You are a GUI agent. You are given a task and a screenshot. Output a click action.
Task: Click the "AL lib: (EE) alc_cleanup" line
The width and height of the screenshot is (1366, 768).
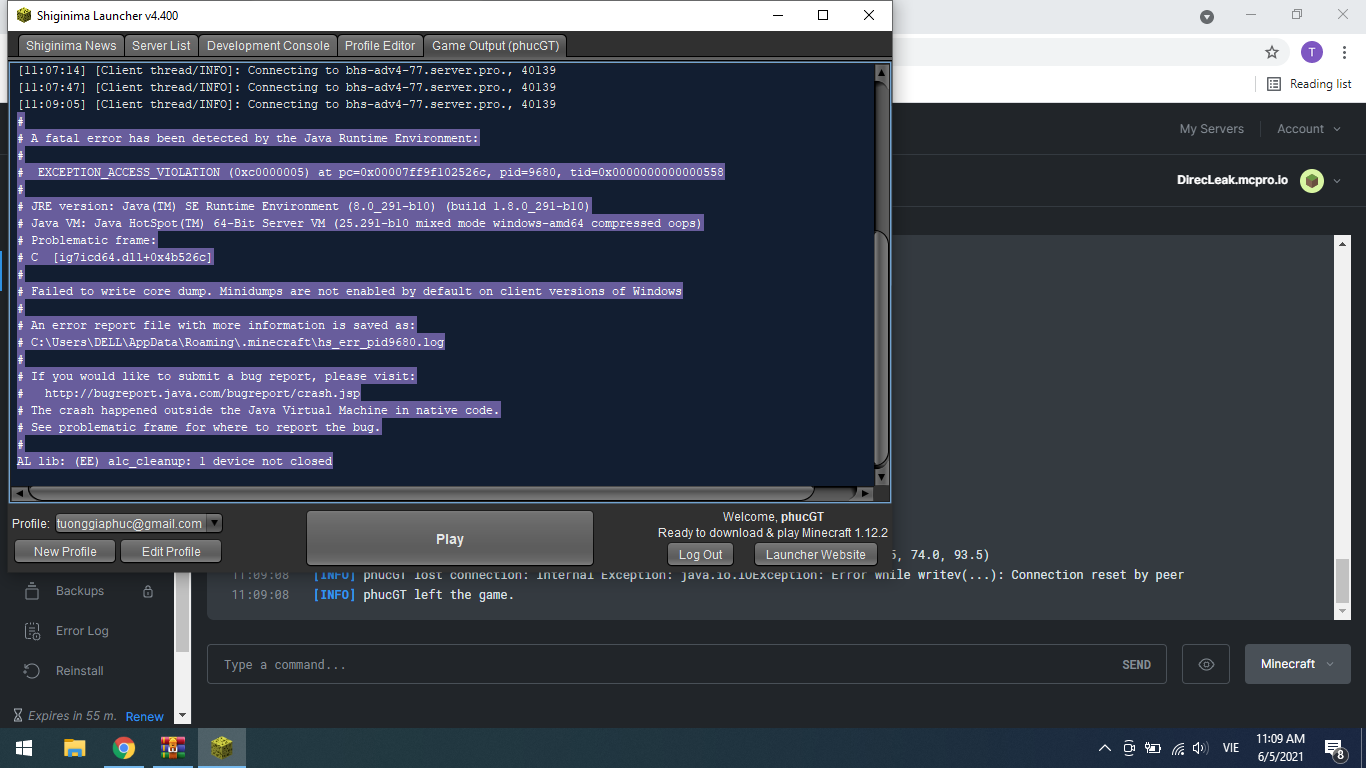(x=175, y=461)
